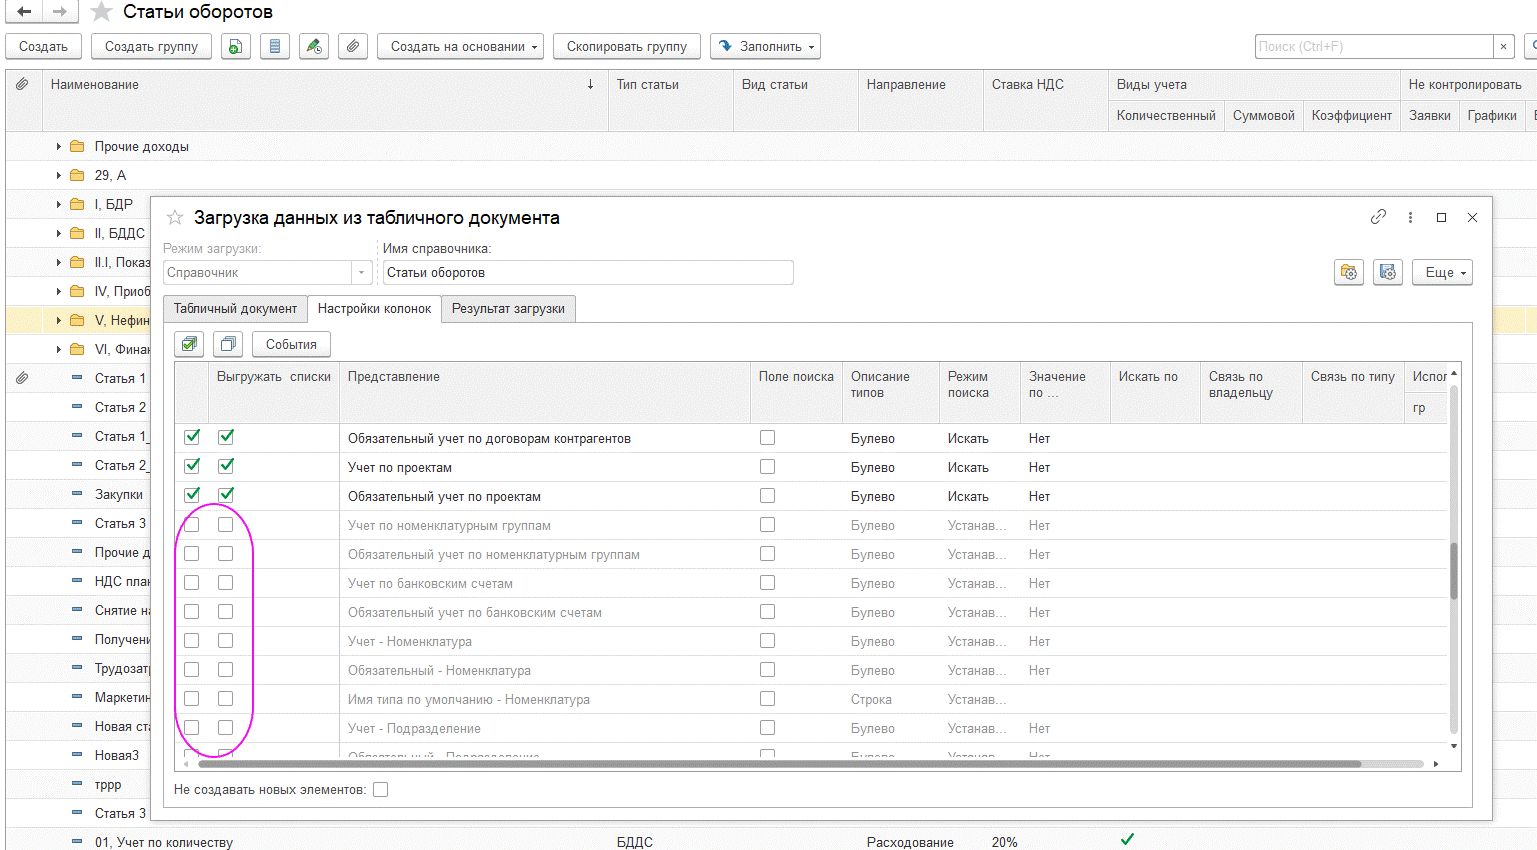This screenshot has width=1537, height=850.
Task: Click the green checkmark in 01, Учет row
Action: pos(1127,840)
